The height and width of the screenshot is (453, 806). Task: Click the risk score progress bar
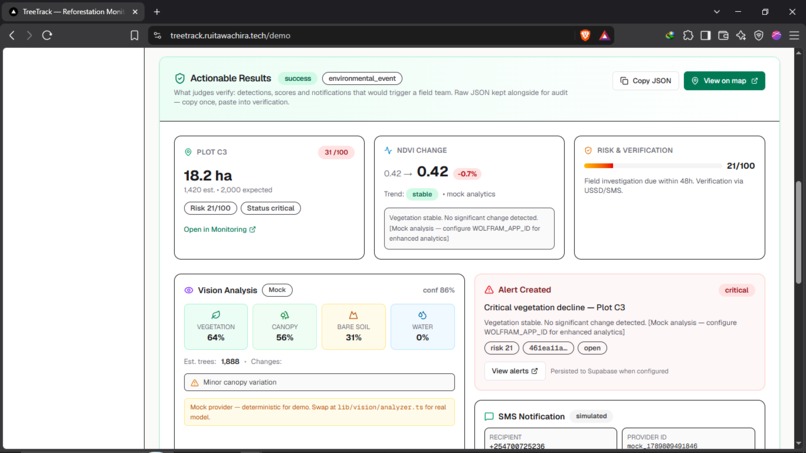click(653, 166)
